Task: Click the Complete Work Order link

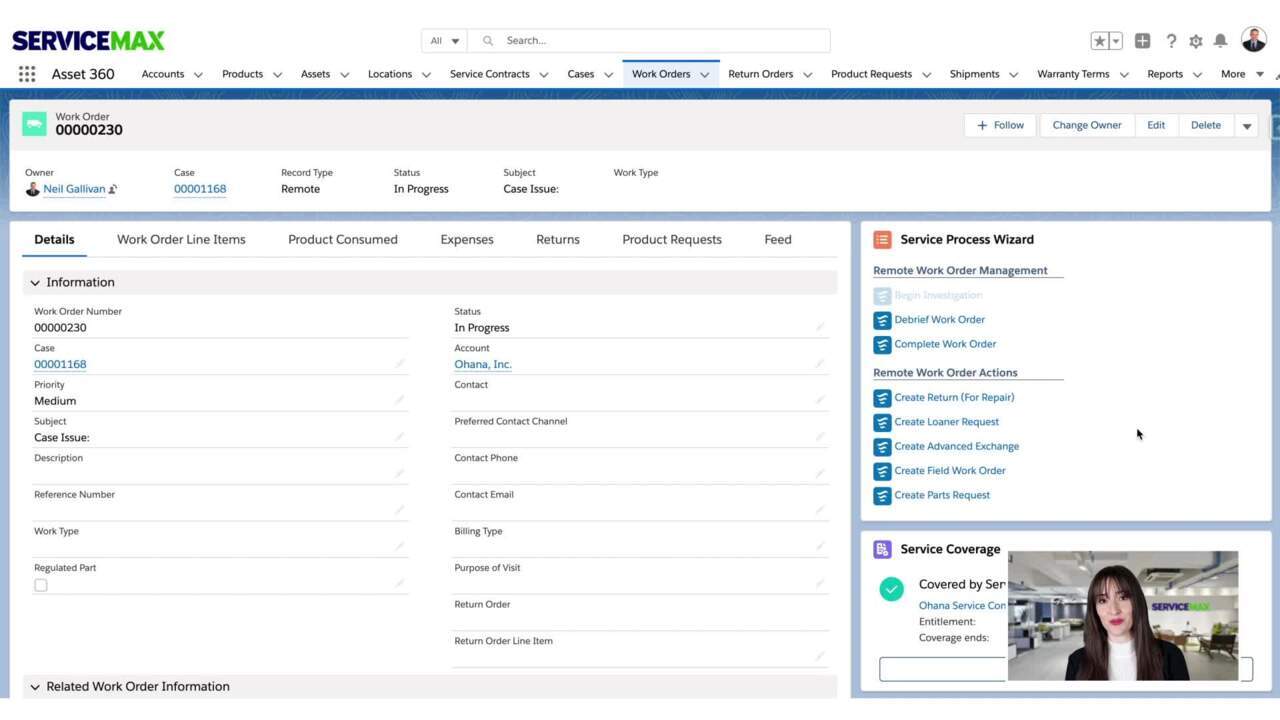Action: [x=945, y=344]
